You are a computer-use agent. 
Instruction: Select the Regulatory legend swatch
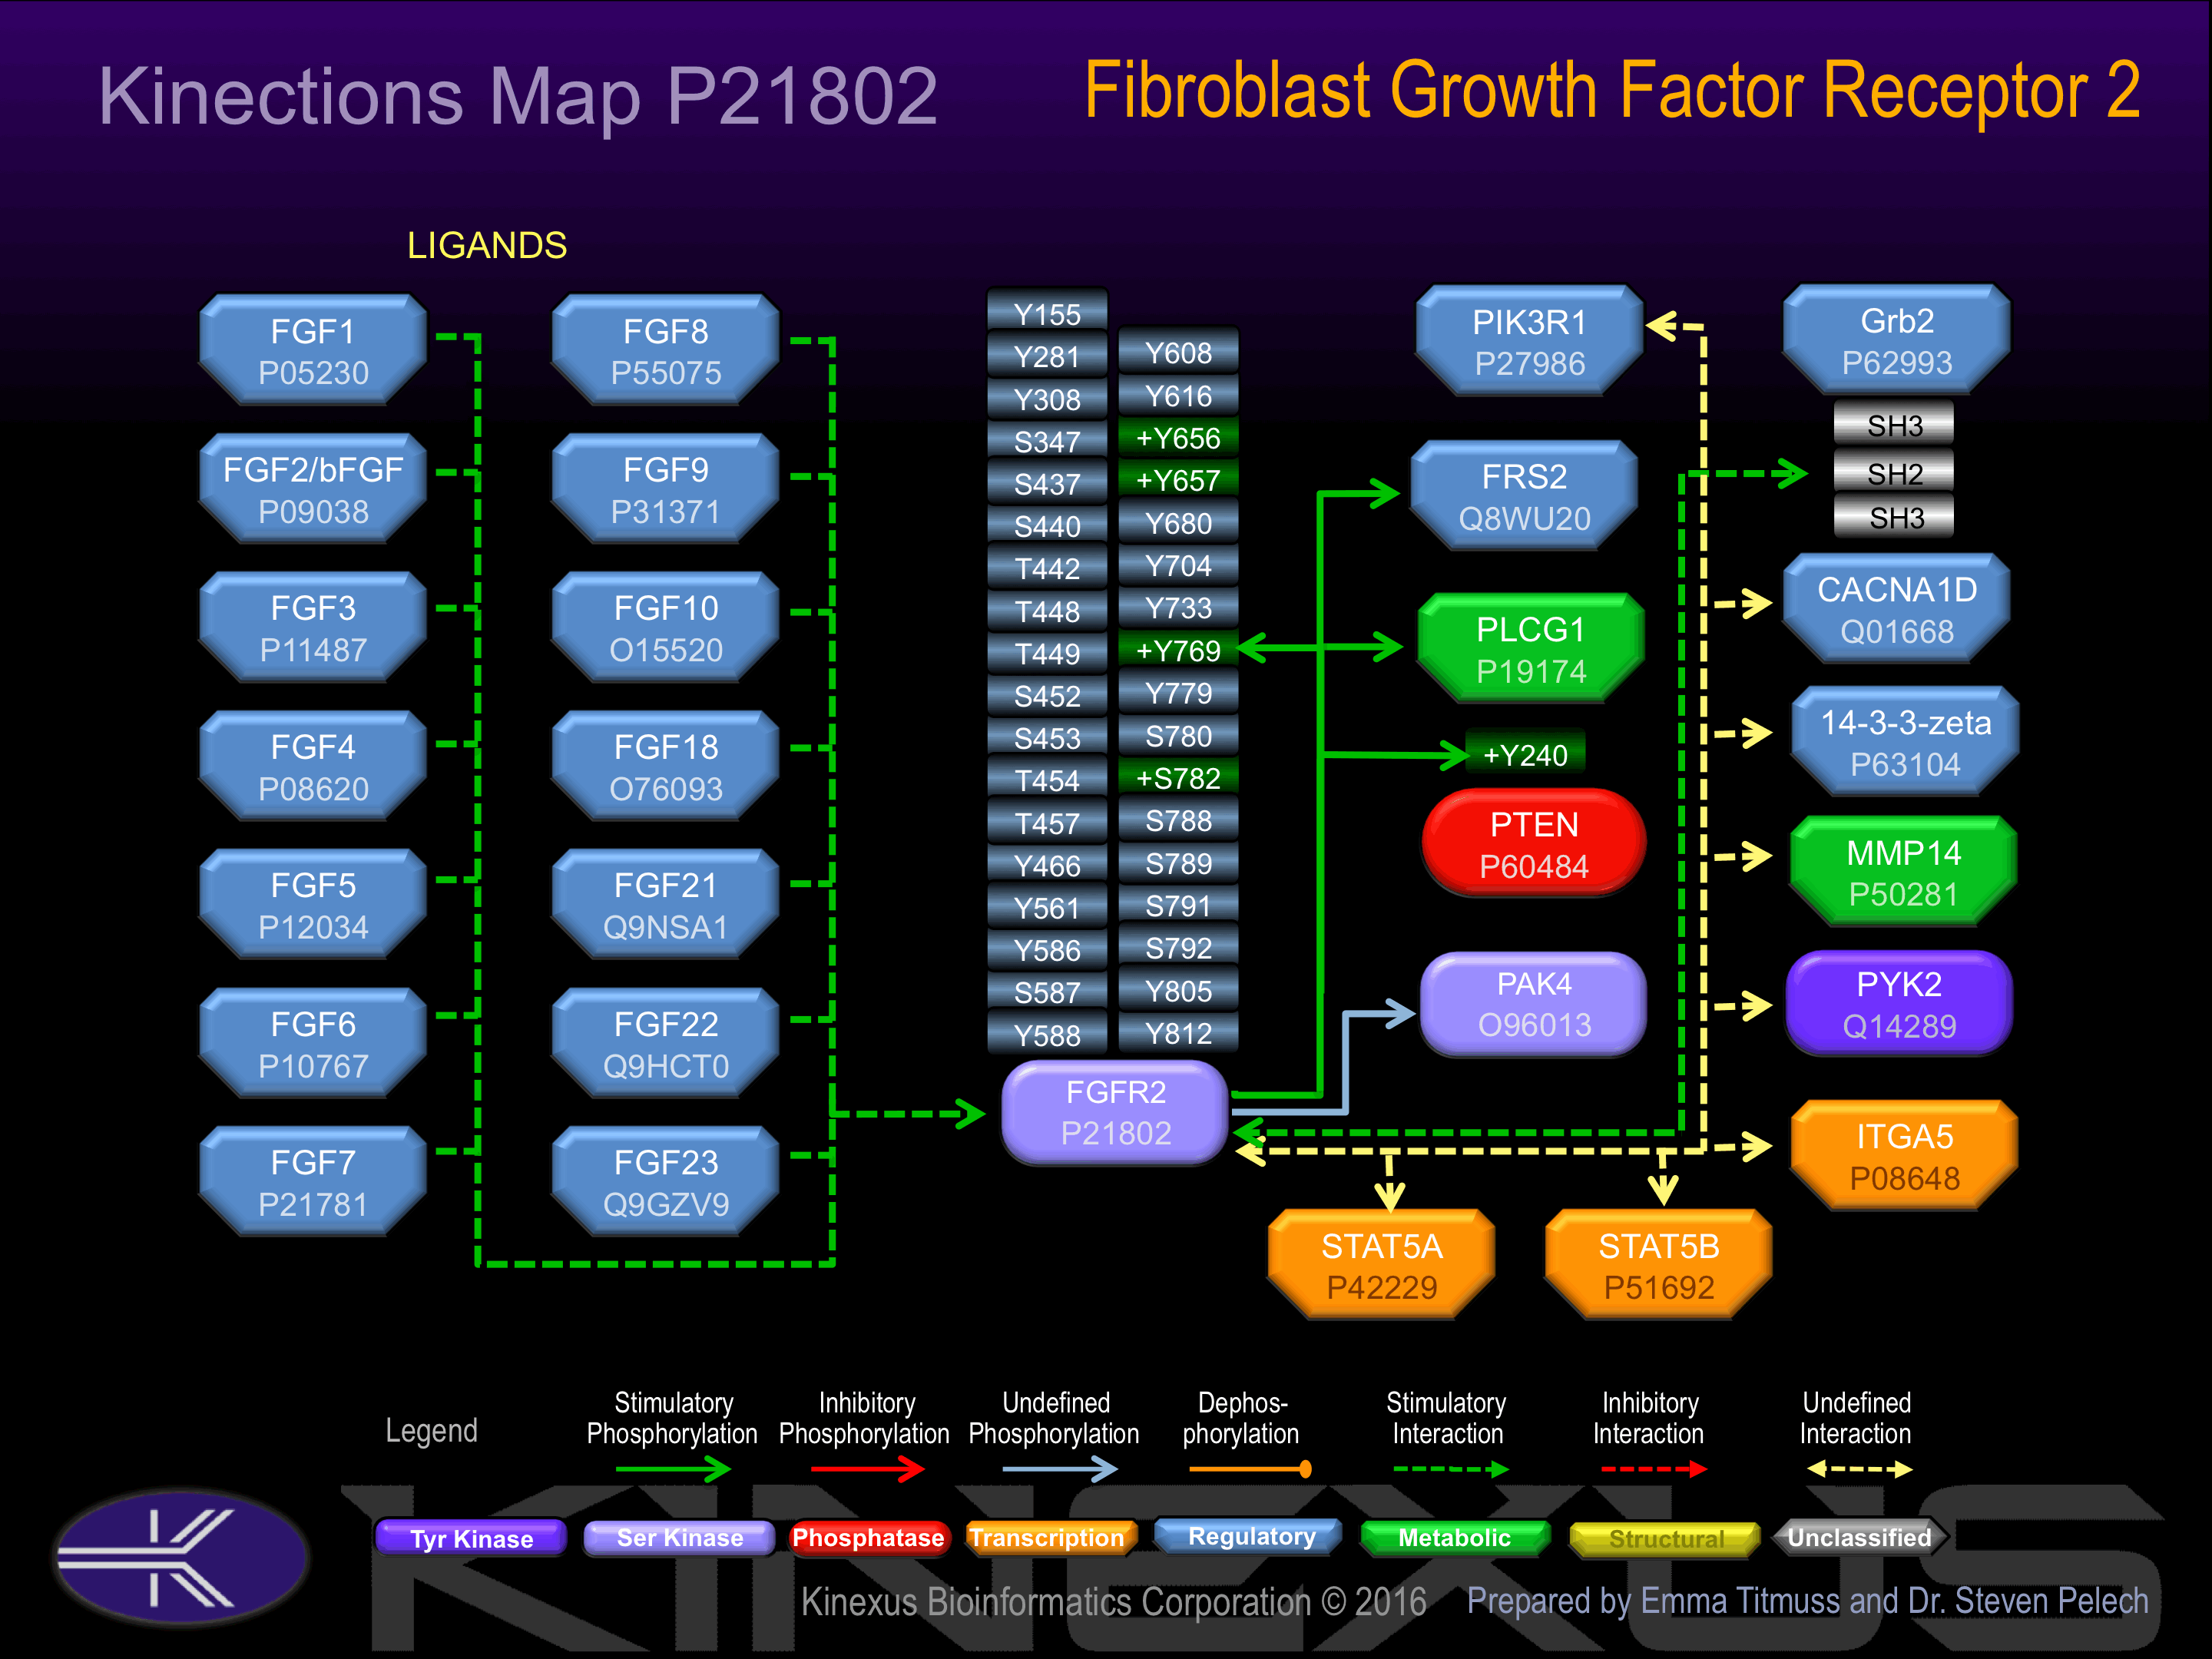[x=1250, y=1536]
